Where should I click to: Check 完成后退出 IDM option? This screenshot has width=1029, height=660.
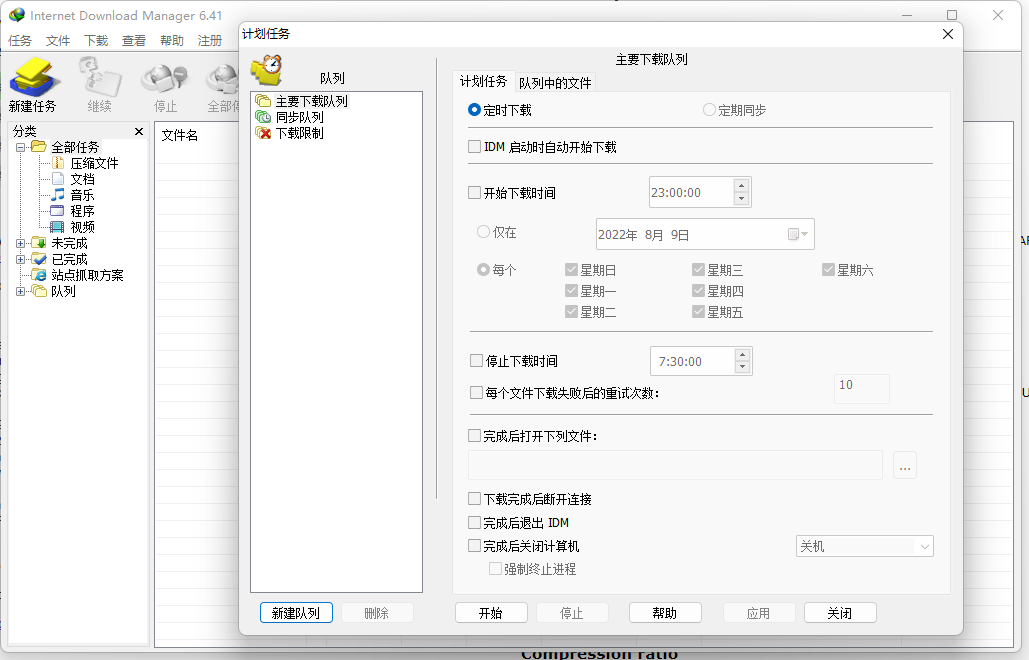coord(476,522)
